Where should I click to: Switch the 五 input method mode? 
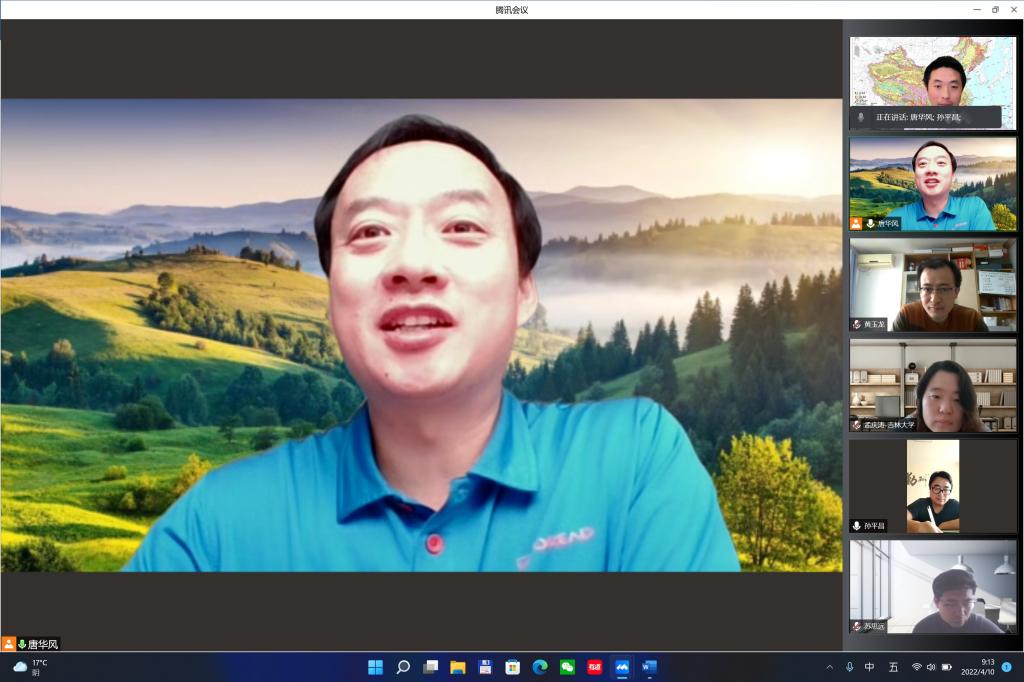(x=893, y=667)
